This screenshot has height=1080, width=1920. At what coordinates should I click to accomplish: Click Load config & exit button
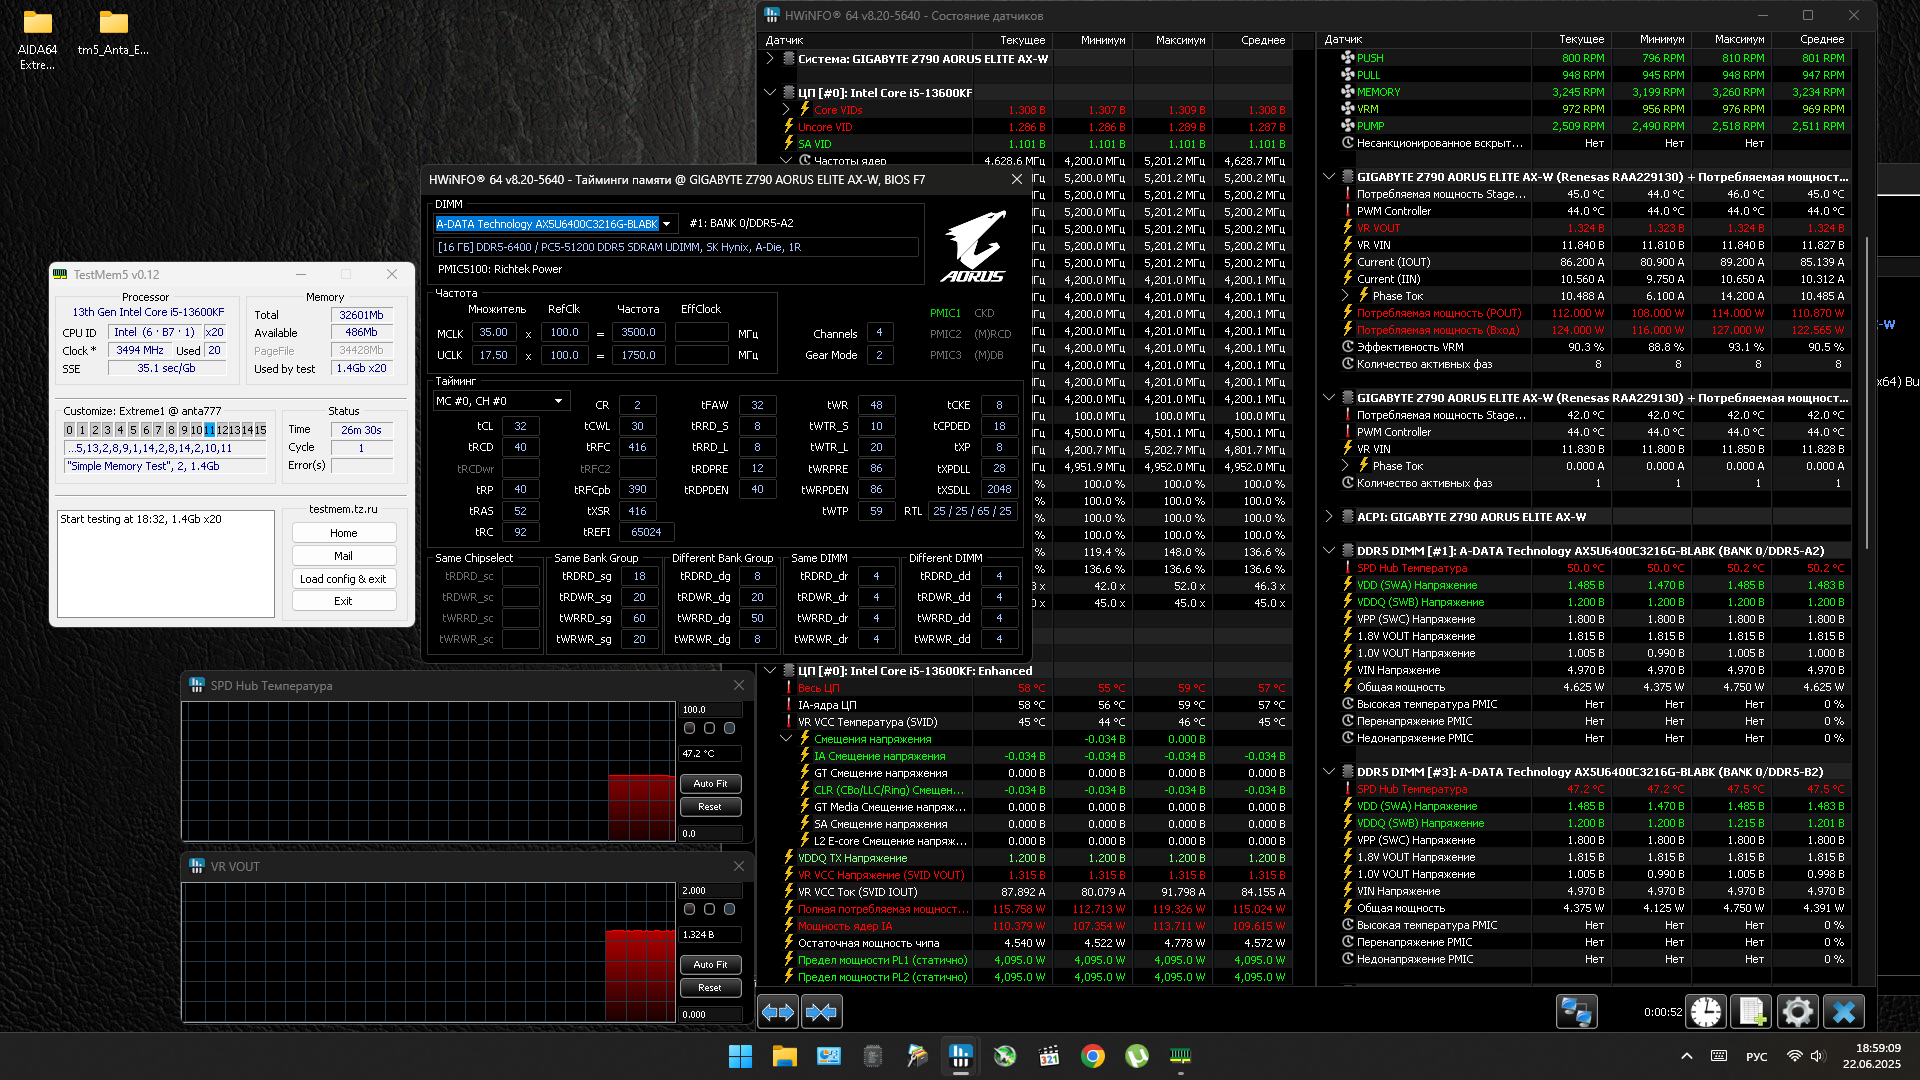tap(343, 579)
